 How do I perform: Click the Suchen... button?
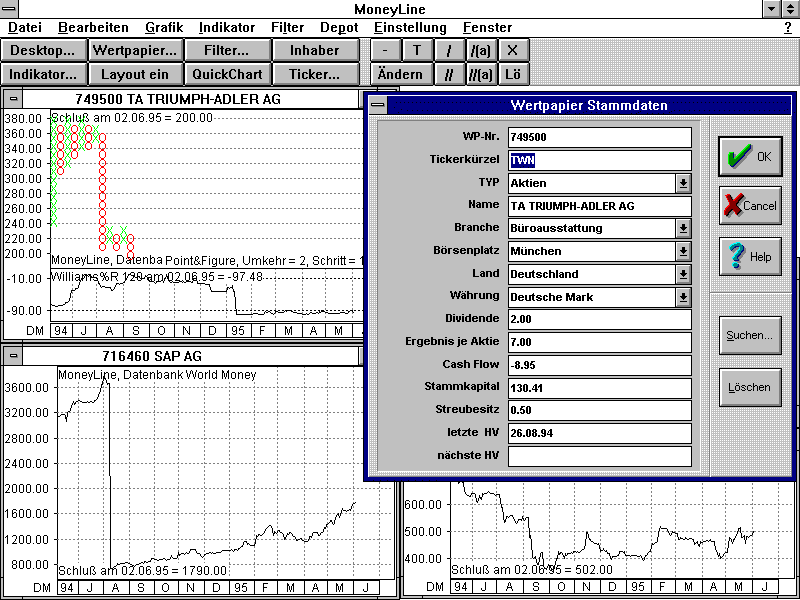tap(750, 336)
